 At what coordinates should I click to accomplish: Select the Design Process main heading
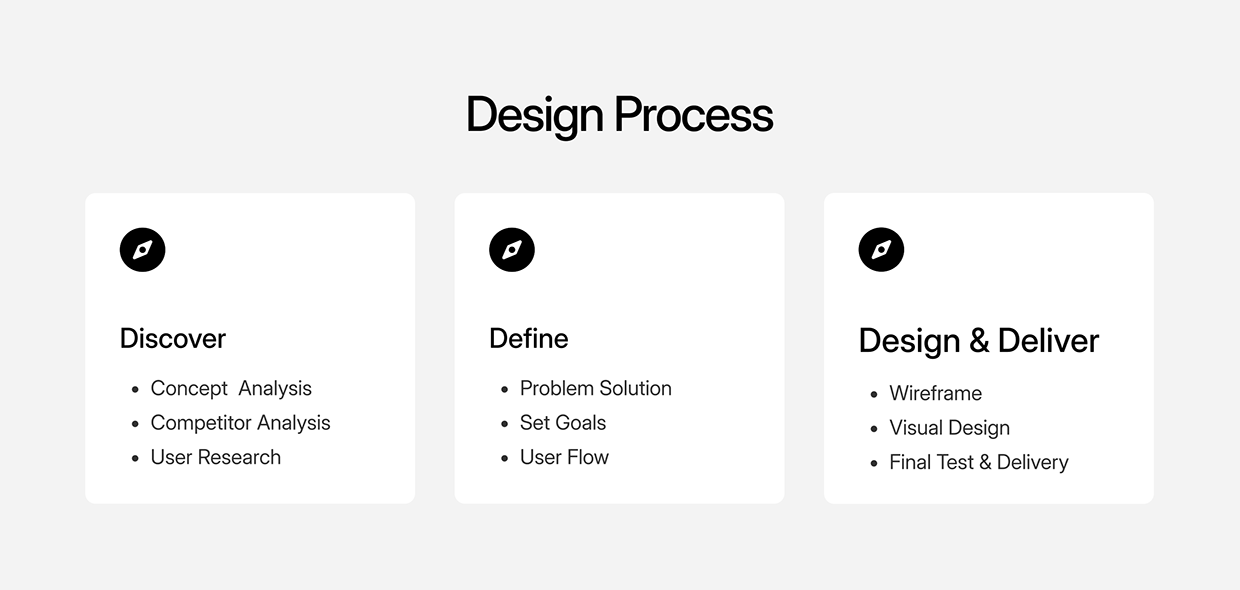coord(619,115)
